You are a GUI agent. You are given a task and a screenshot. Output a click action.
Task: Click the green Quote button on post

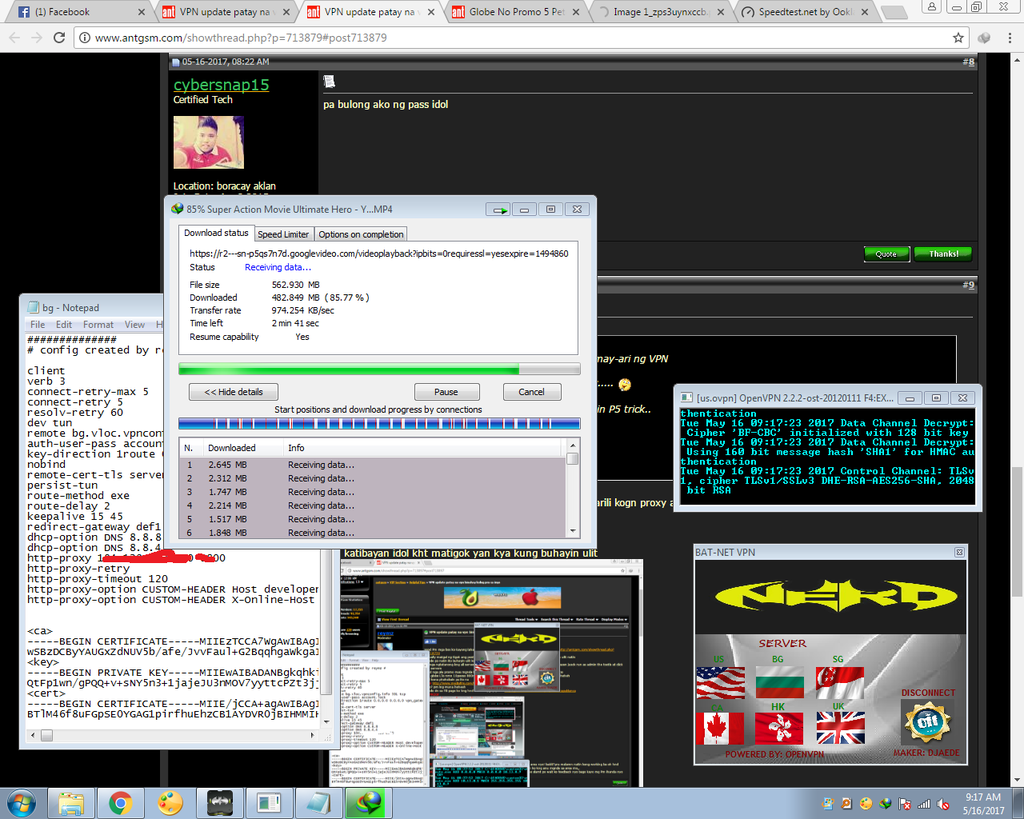(x=886, y=254)
